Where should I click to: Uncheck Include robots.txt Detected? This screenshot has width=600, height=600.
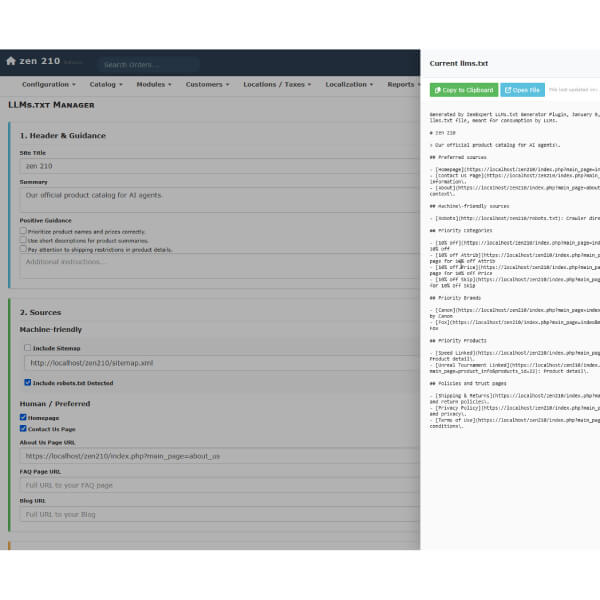click(28, 382)
